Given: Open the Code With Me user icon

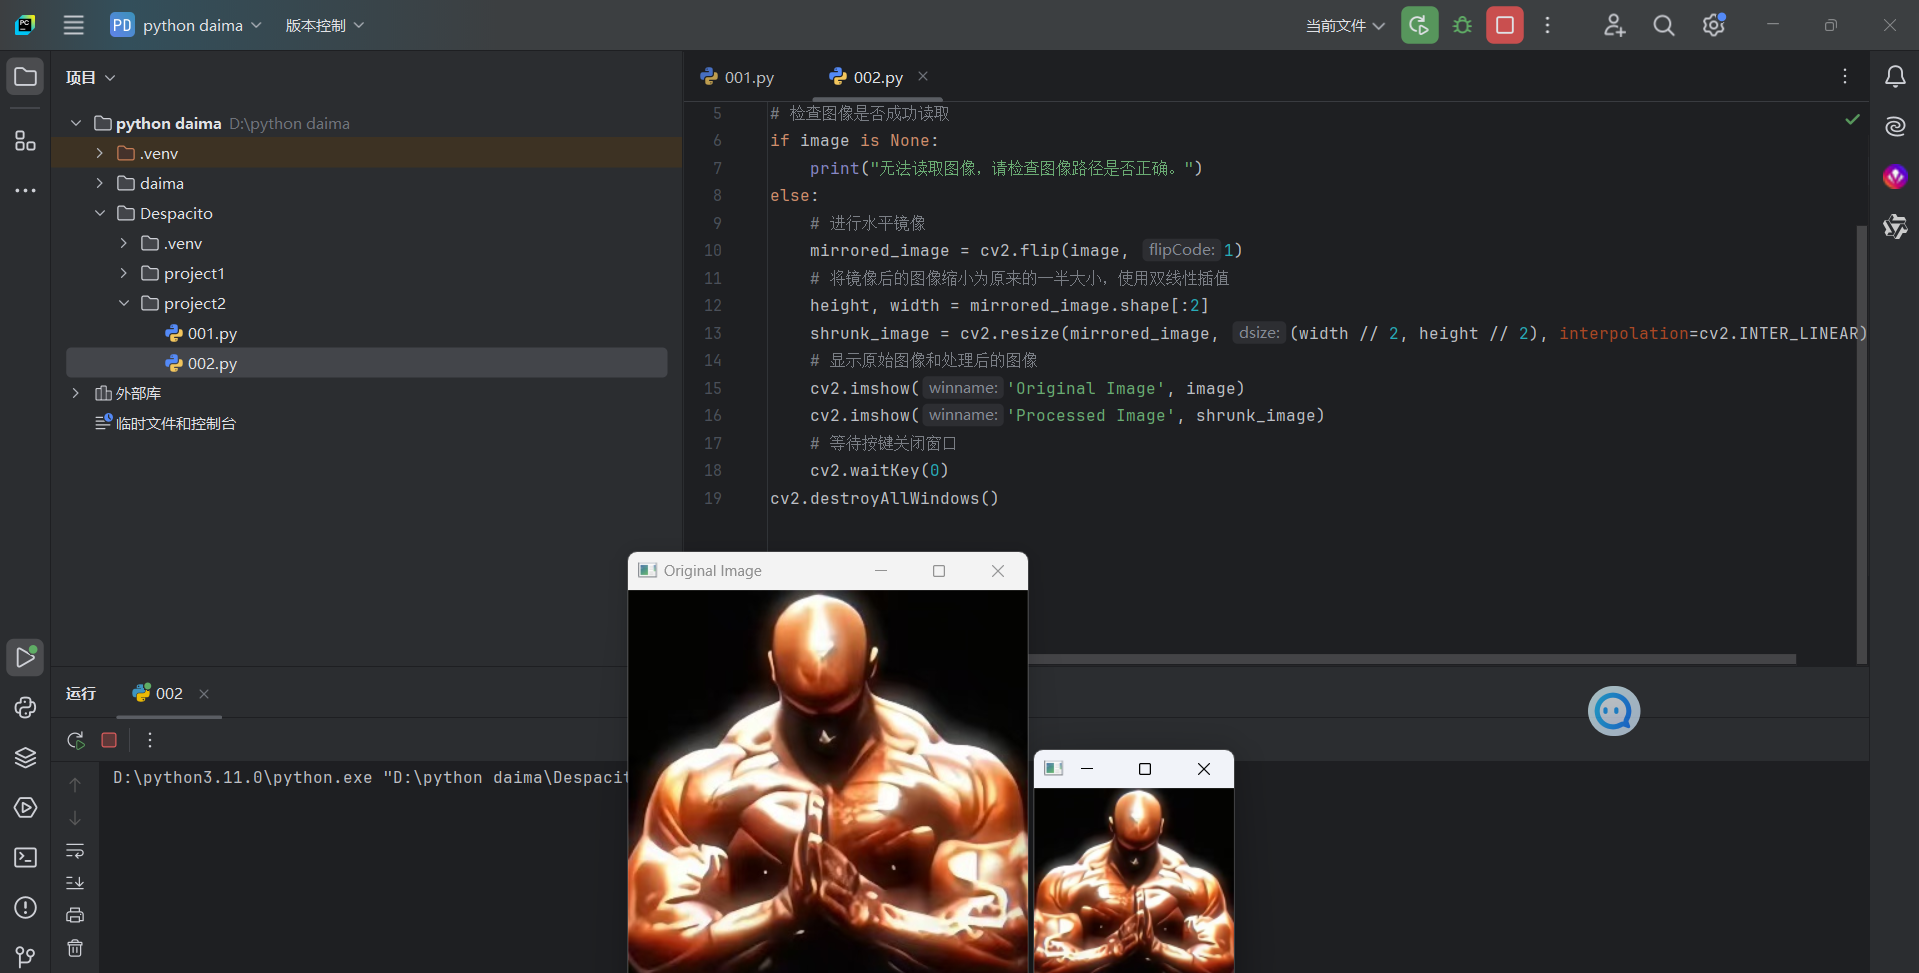Looking at the screenshot, I should (x=1614, y=25).
